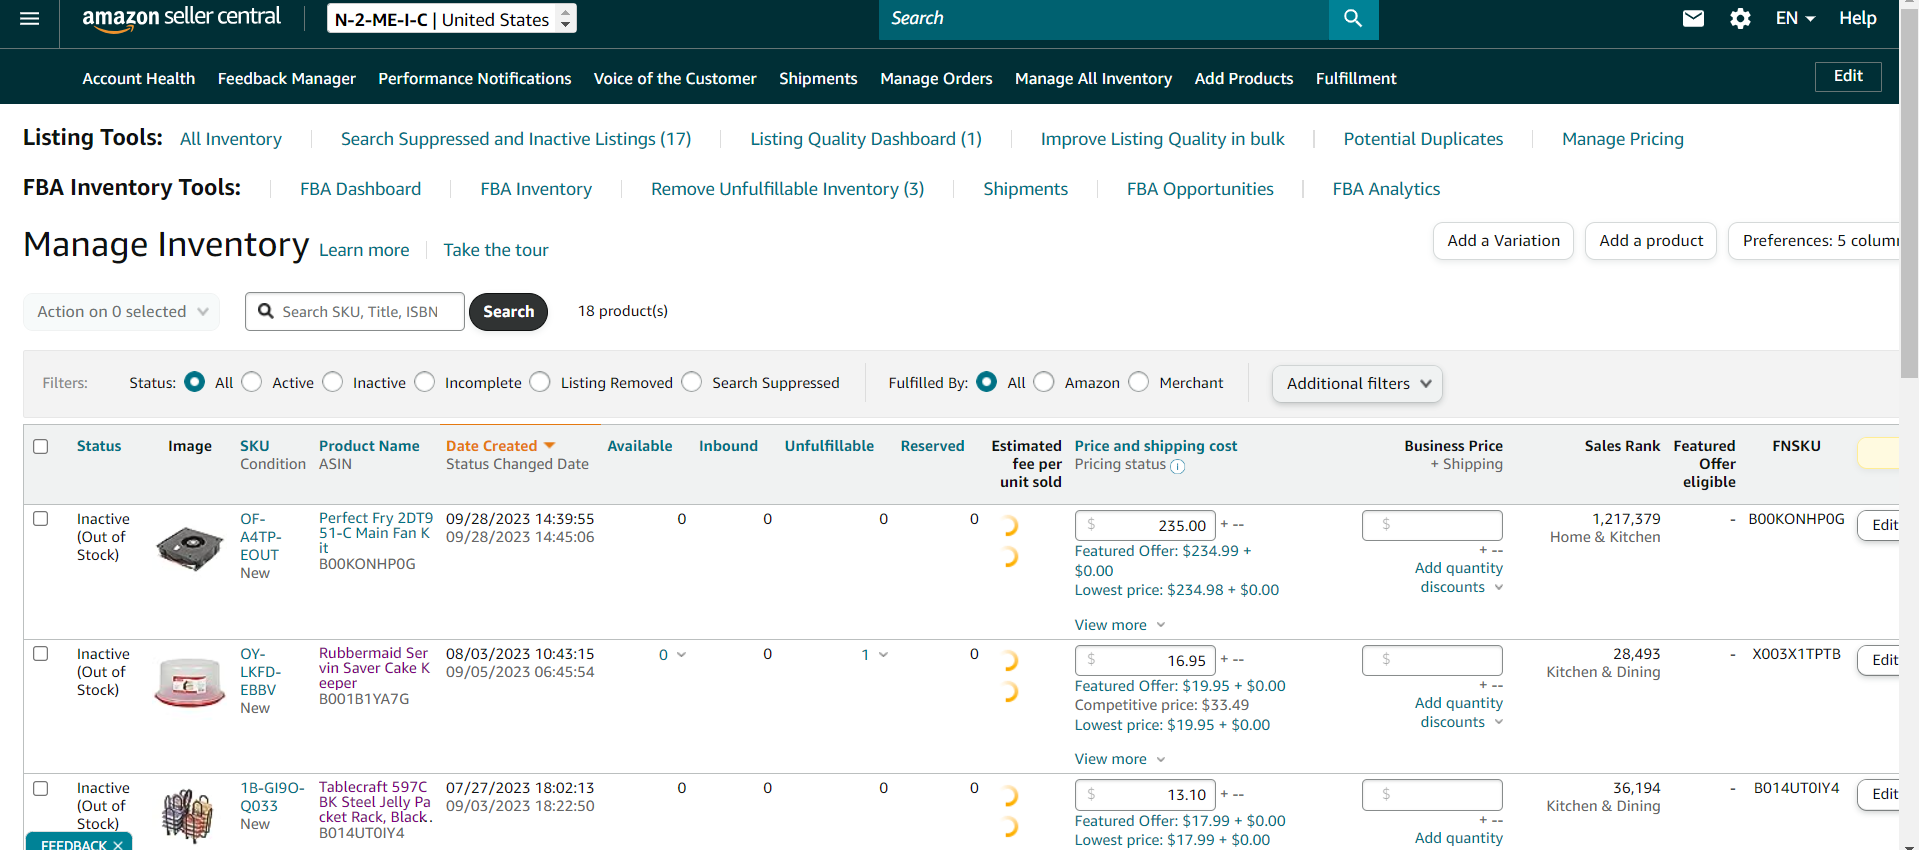Select the Incomplete status filter radio
This screenshot has width=1919, height=850.
coord(425,382)
